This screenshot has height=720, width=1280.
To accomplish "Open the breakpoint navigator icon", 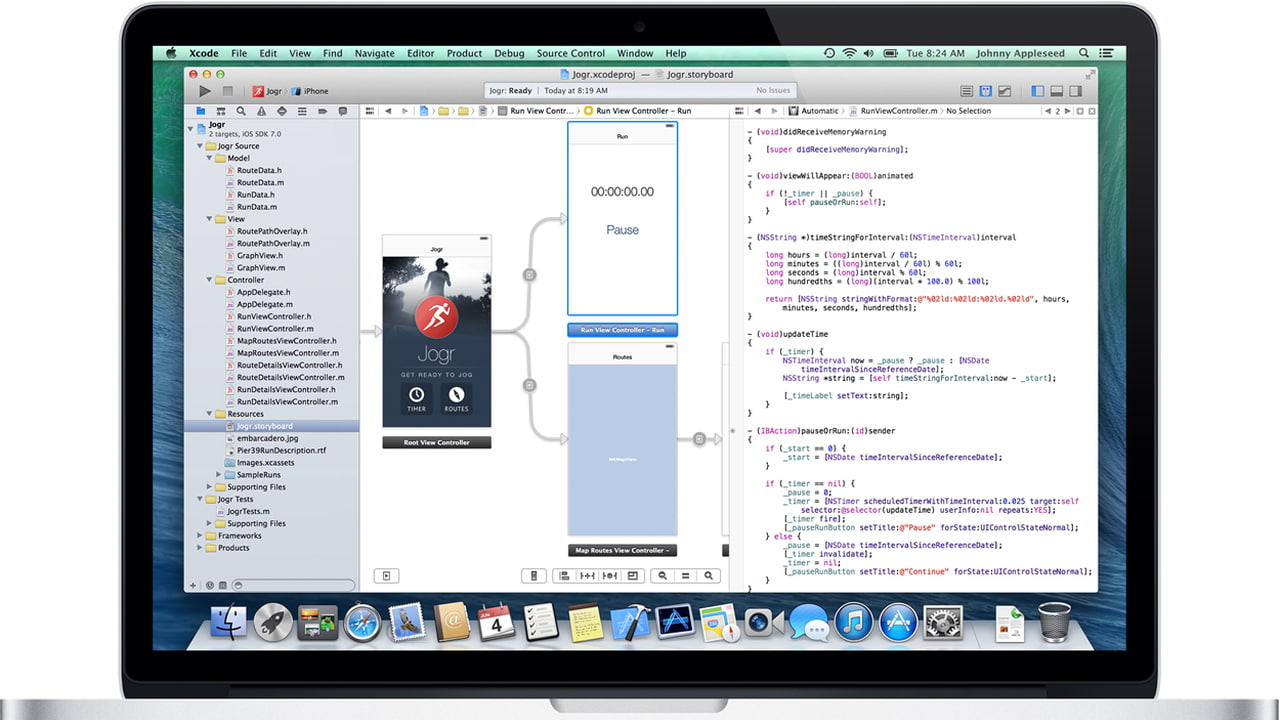I will pyautogui.click(x=322, y=111).
